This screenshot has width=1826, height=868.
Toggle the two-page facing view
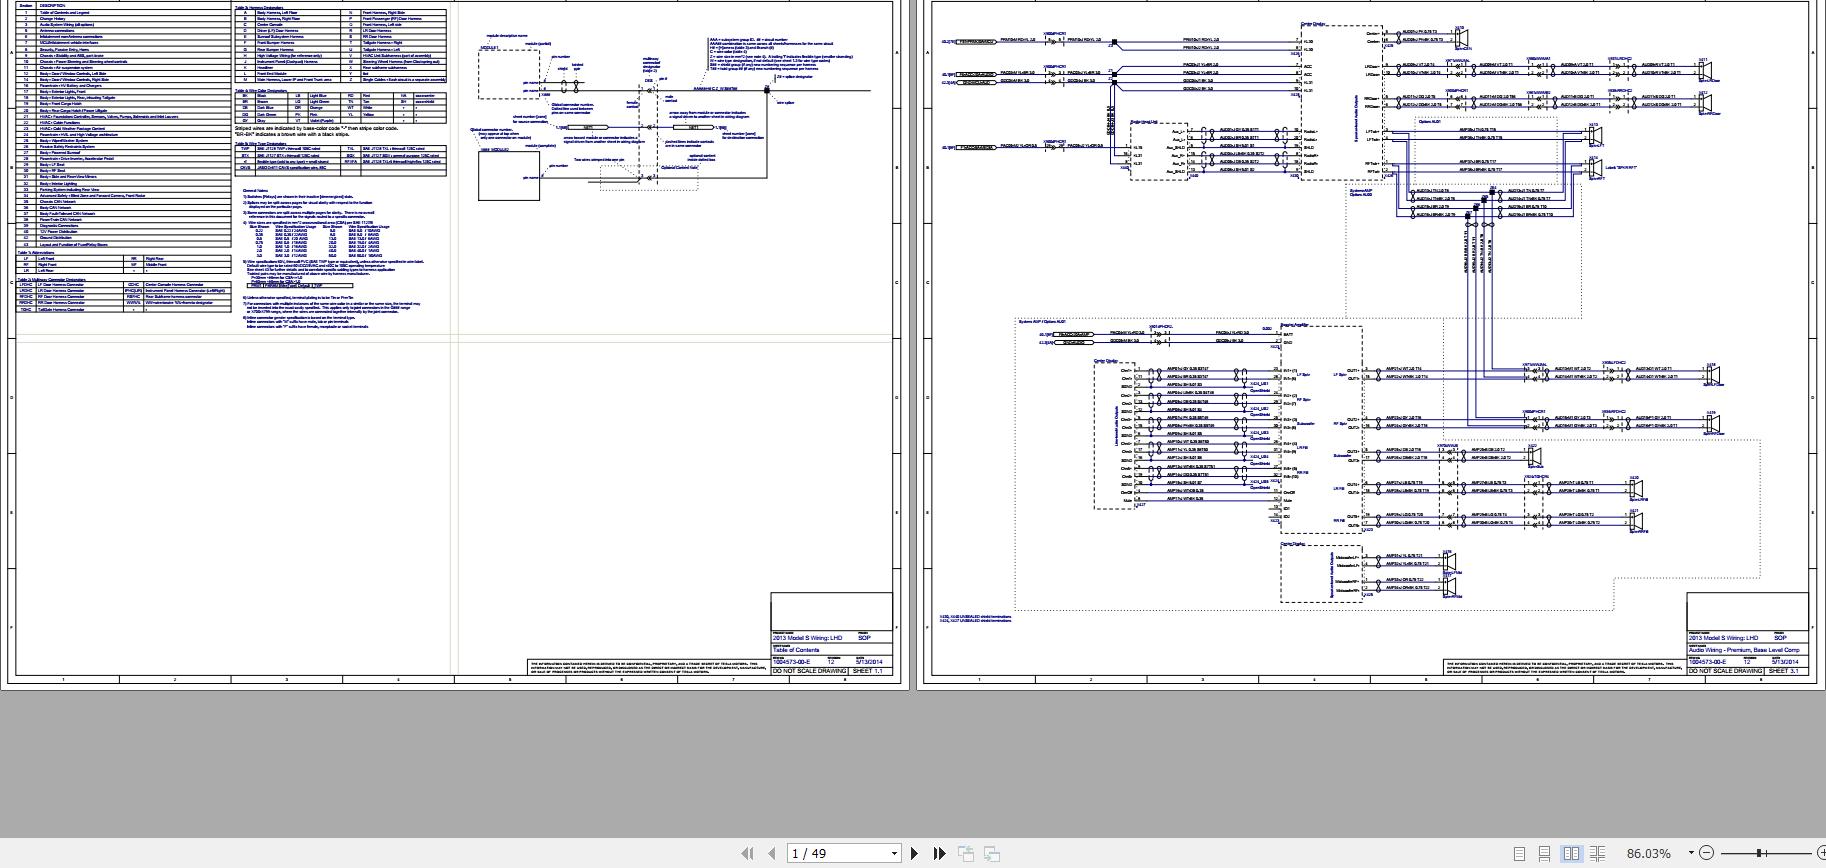(1571, 853)
